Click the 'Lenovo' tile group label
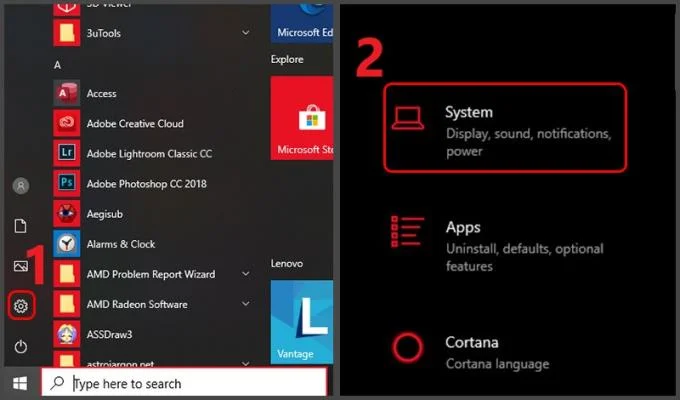Screen dimensions: 680x400 click(287, 263)
